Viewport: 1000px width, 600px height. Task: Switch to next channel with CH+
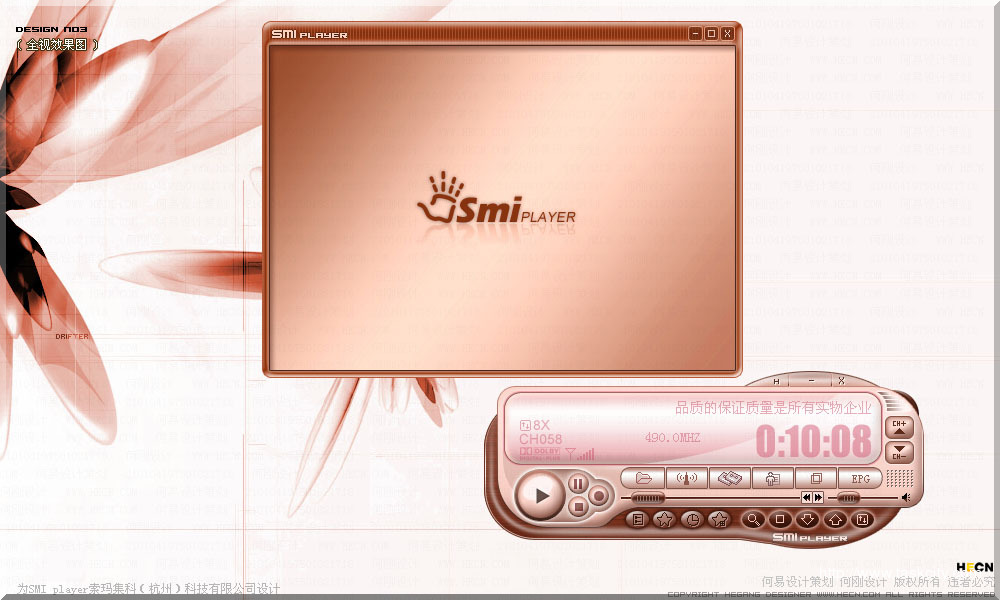(x=898, y=426)
